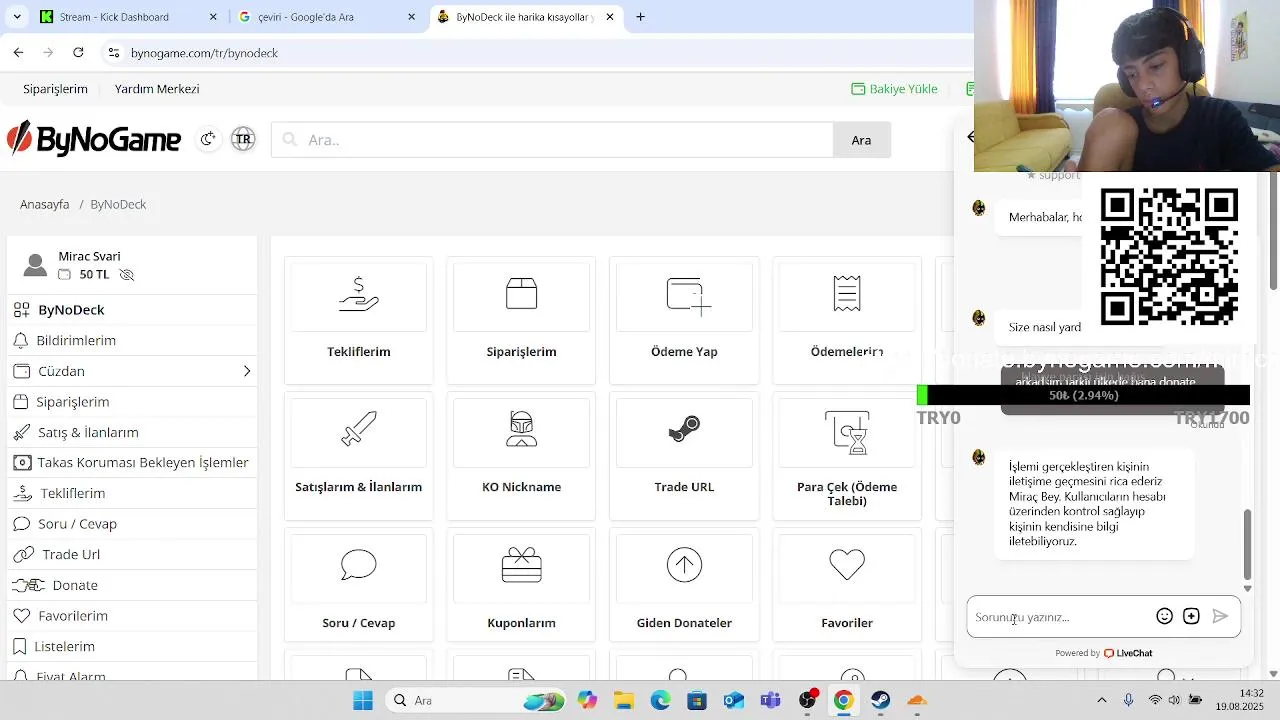
Task: Open the KO Nickname card
Action: 521,455
